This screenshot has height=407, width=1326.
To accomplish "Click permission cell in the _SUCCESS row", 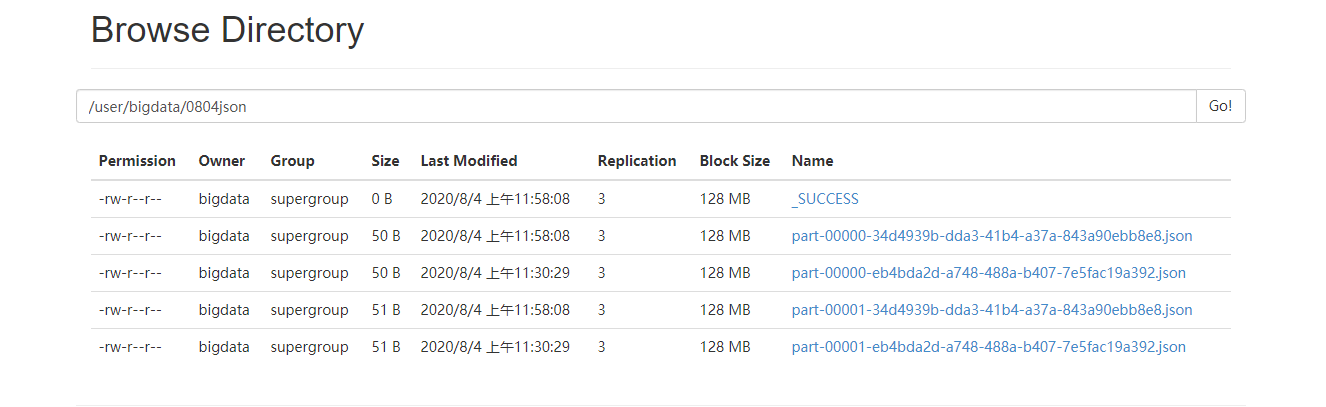I will click(x=130, y=199).
